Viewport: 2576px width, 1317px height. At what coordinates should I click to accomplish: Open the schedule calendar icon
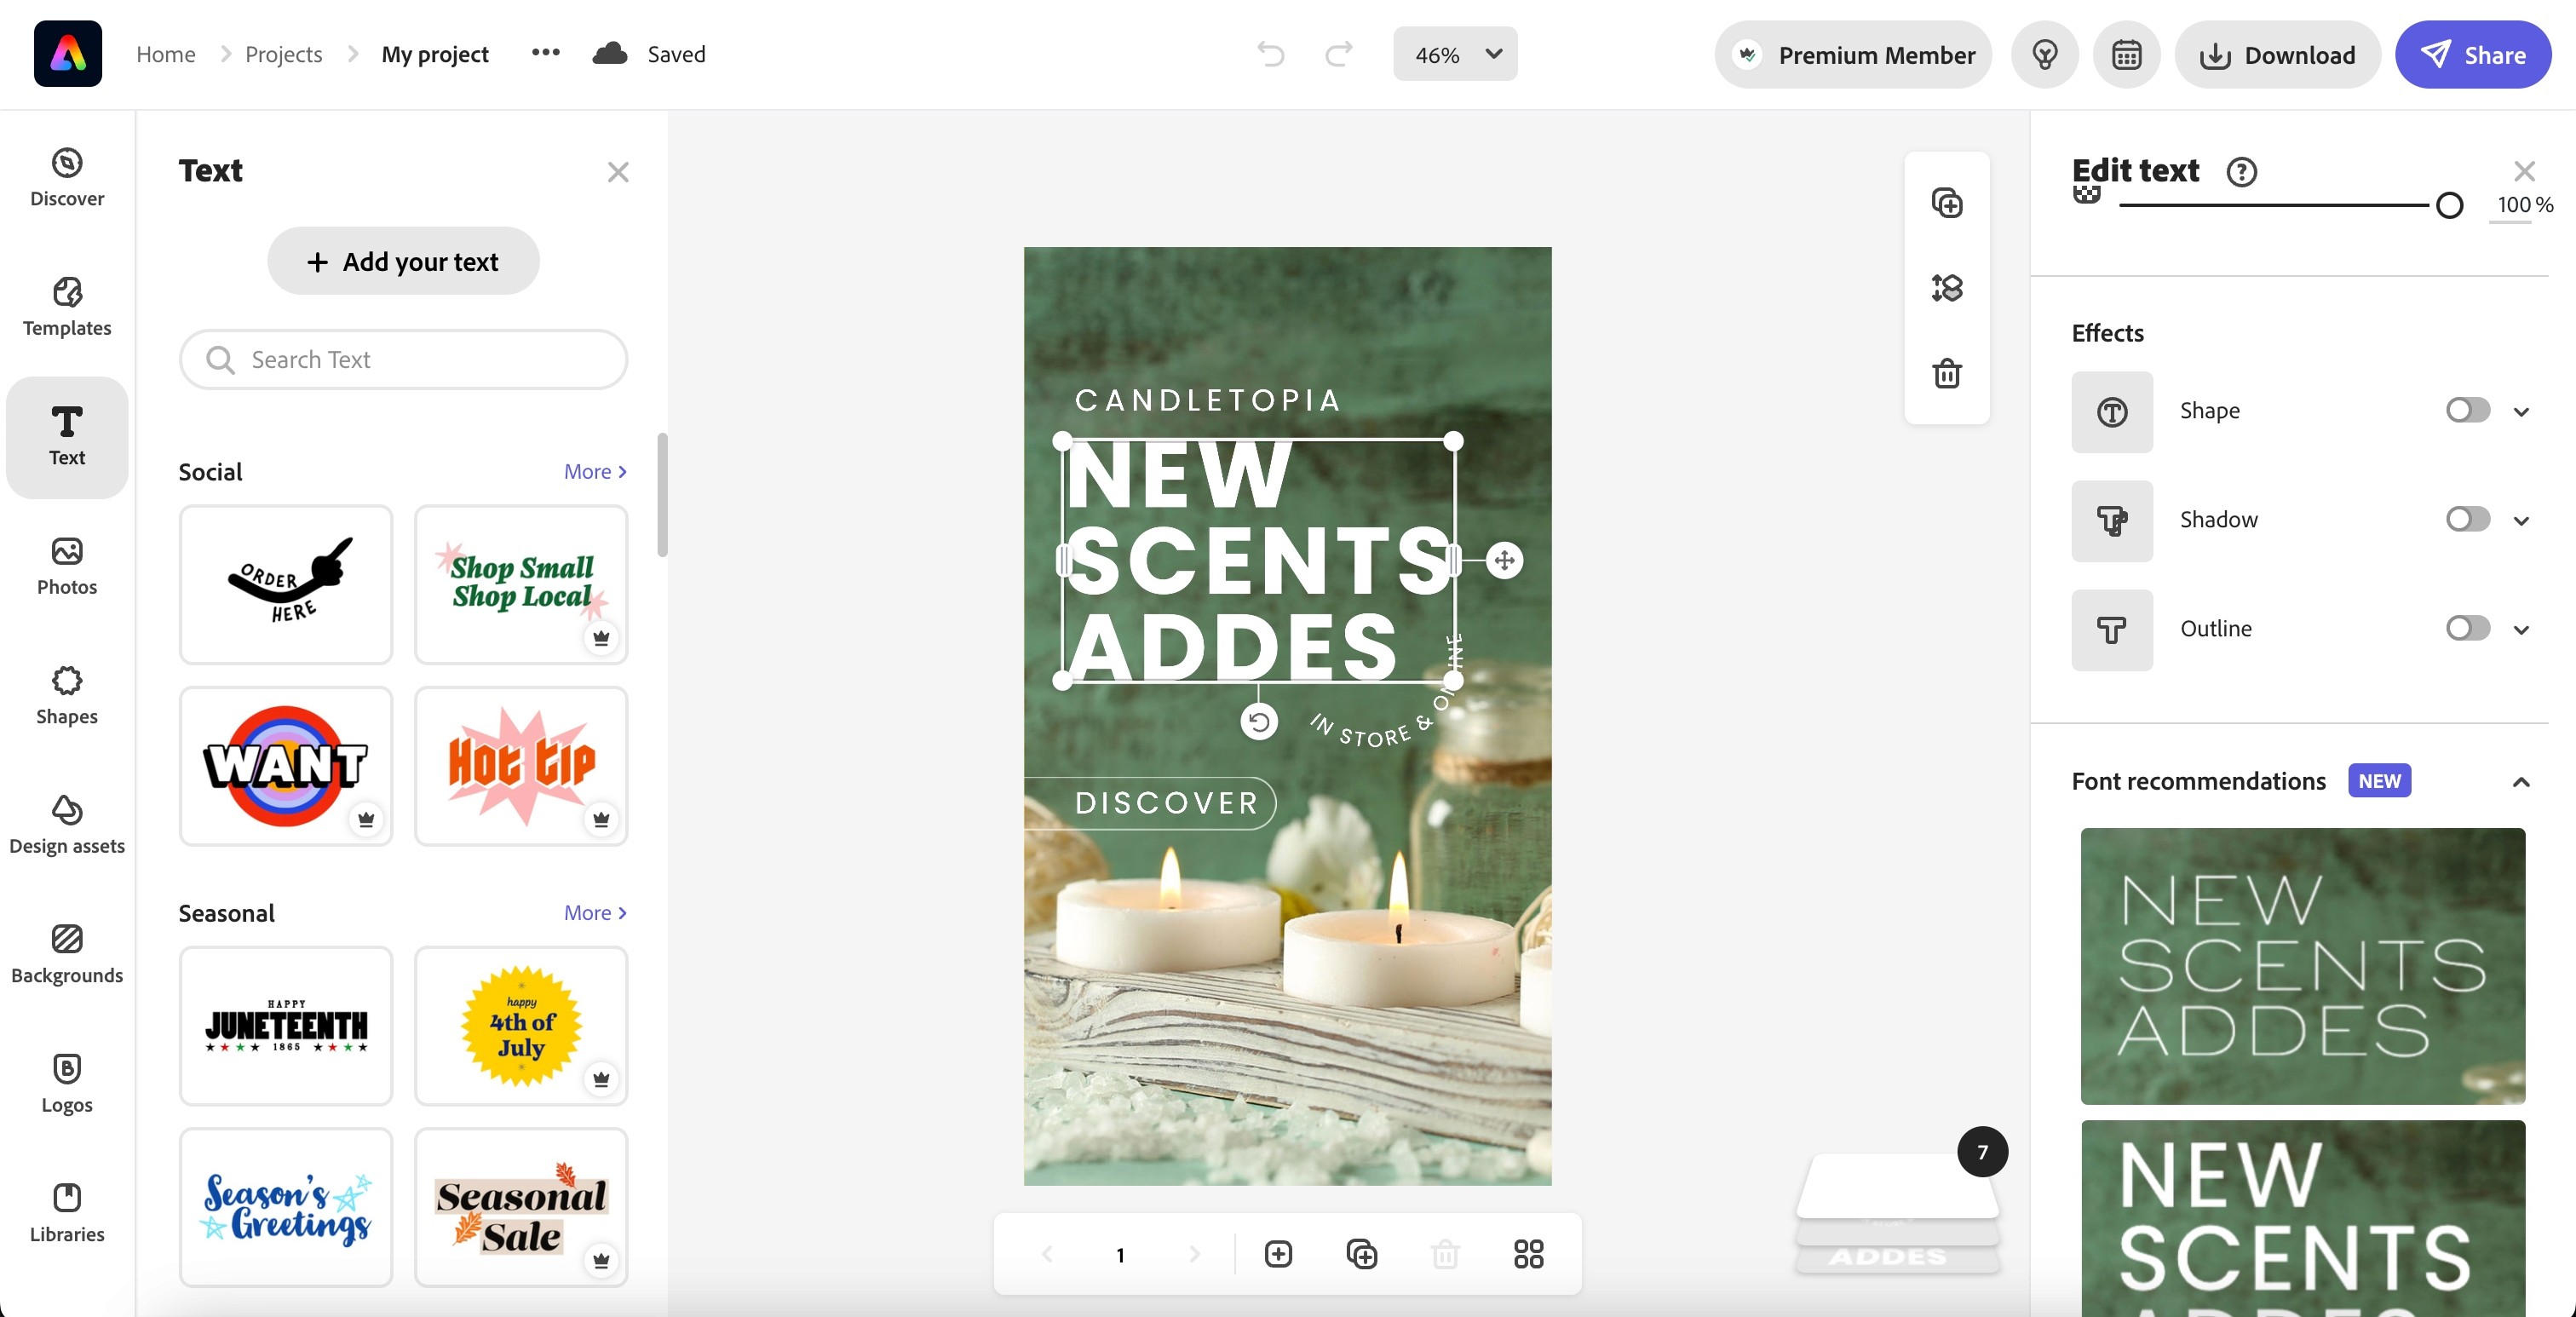(2126, 55)
